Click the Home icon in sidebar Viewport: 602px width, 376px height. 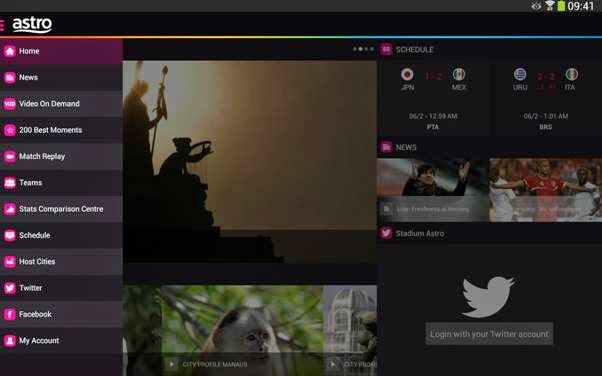pyautogui.click(x=10, y=51)
